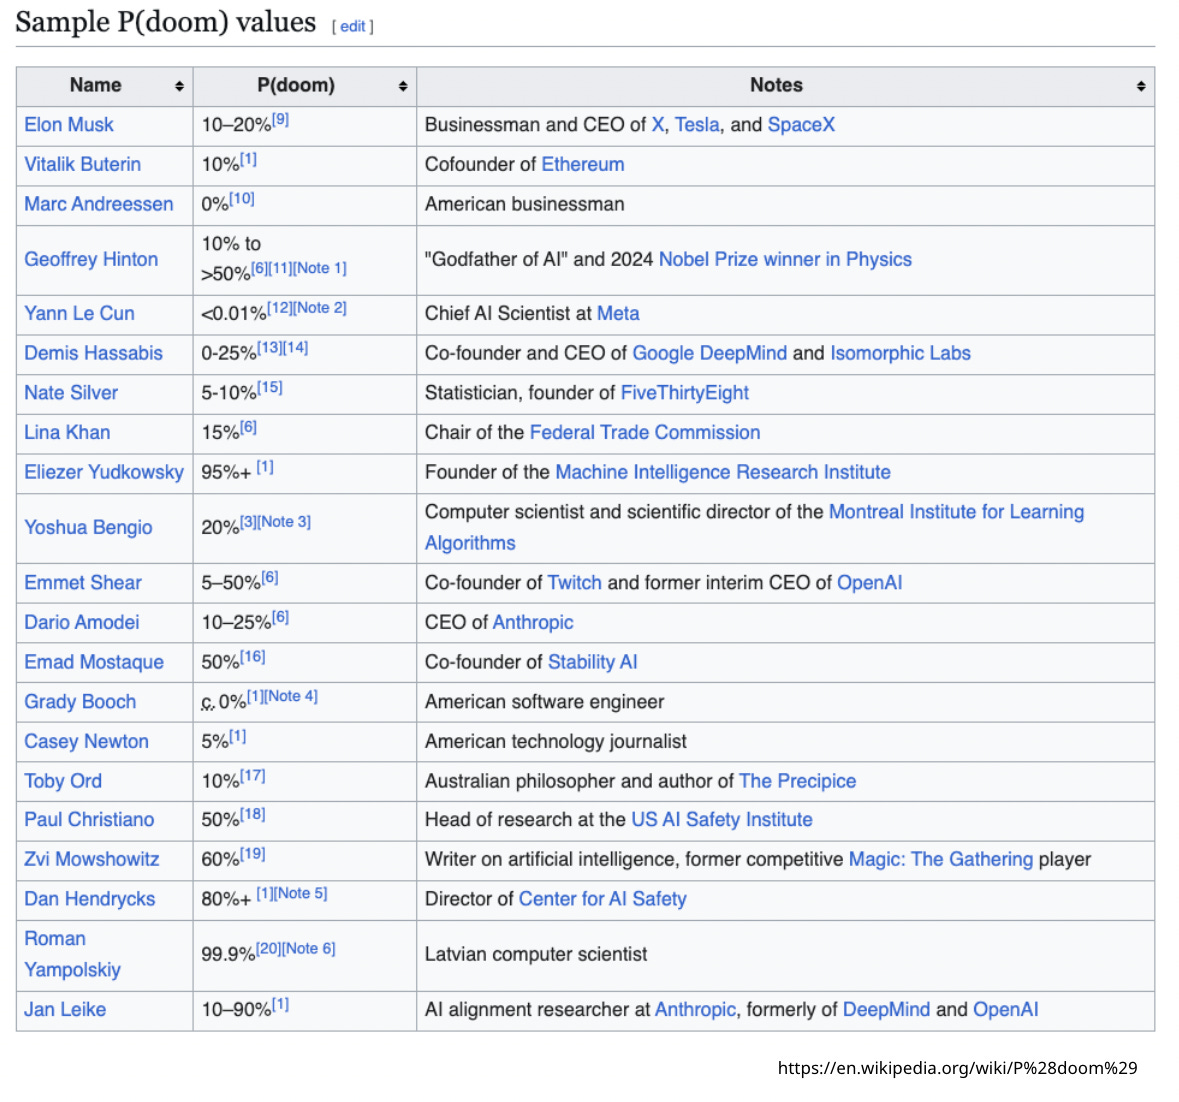
Task: Follow the X link in Musk row
Action: 657,125
